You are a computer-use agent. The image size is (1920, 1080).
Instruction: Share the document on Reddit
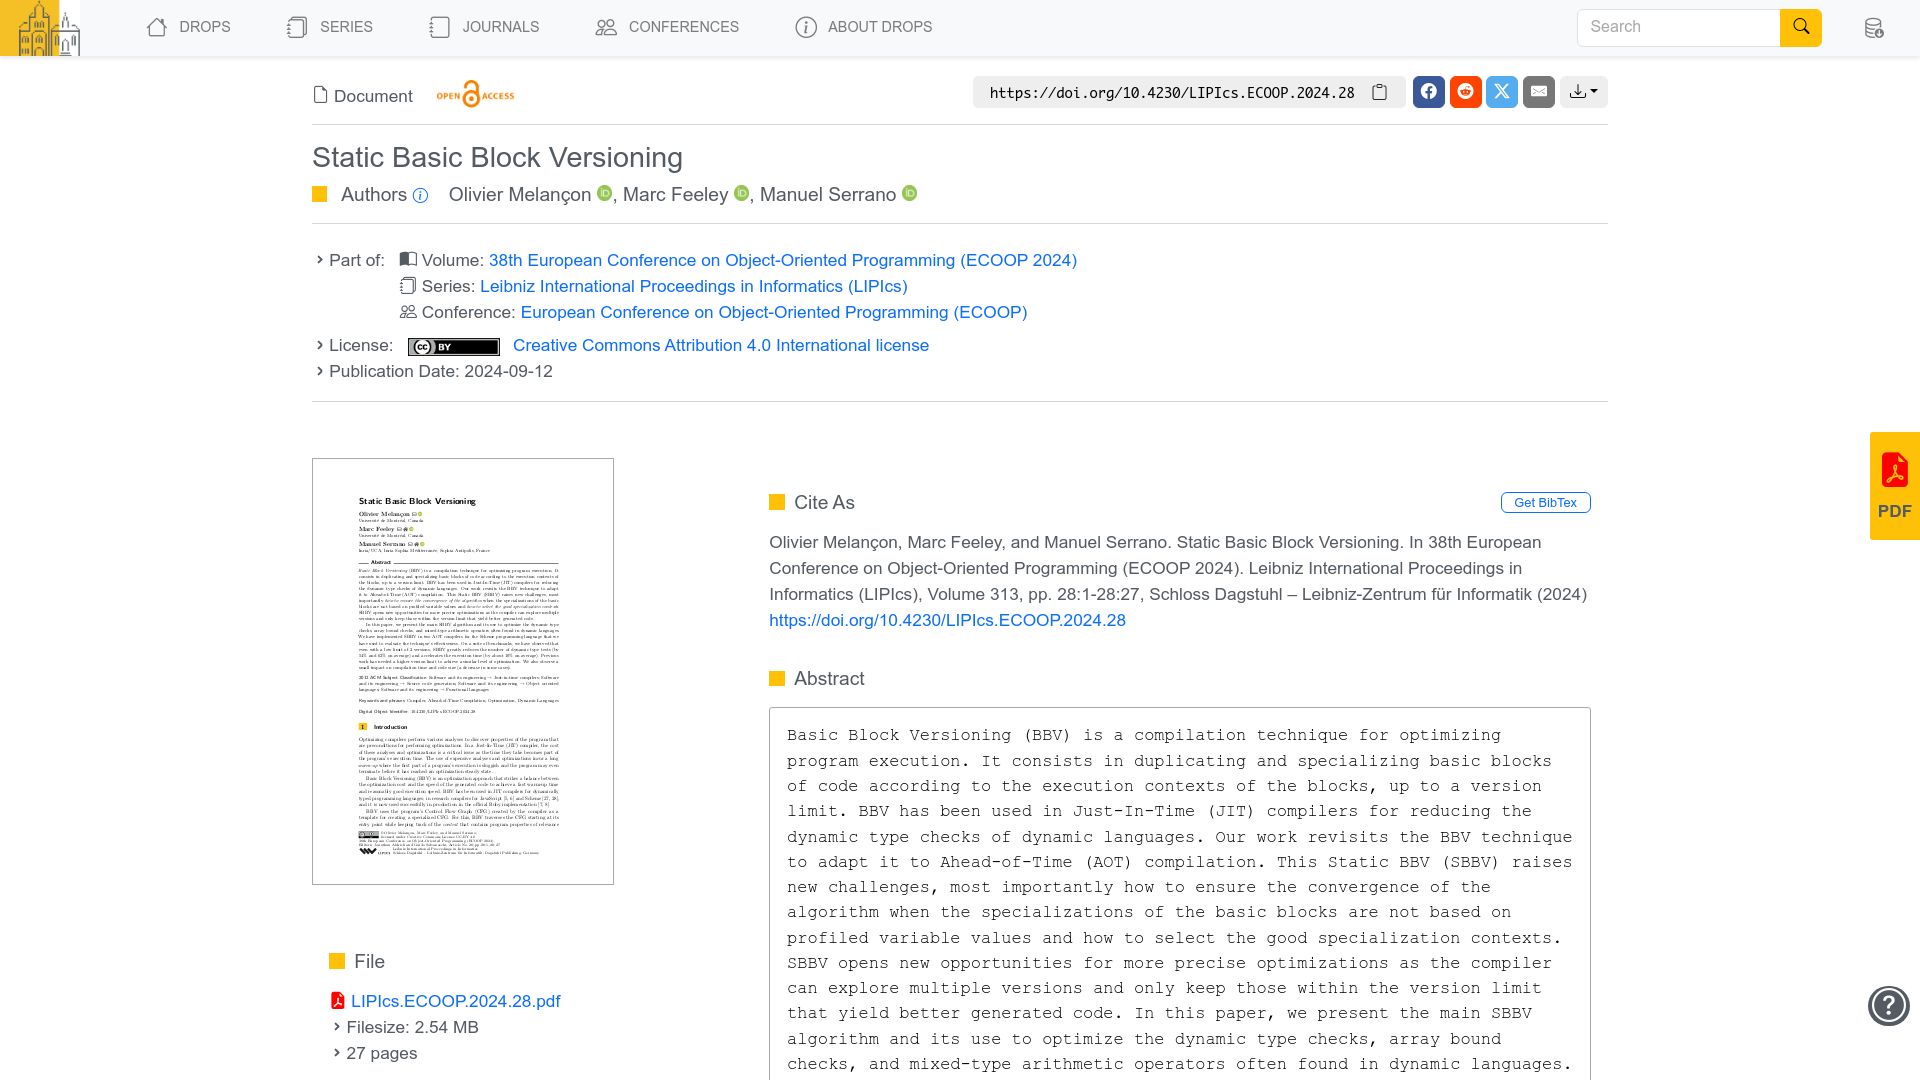[x=1466, y=92]
